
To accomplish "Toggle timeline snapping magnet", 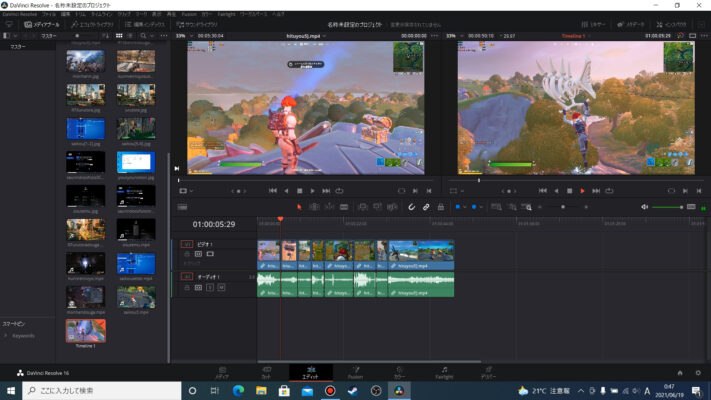I will pyautogui.click(x=411, y=207).
